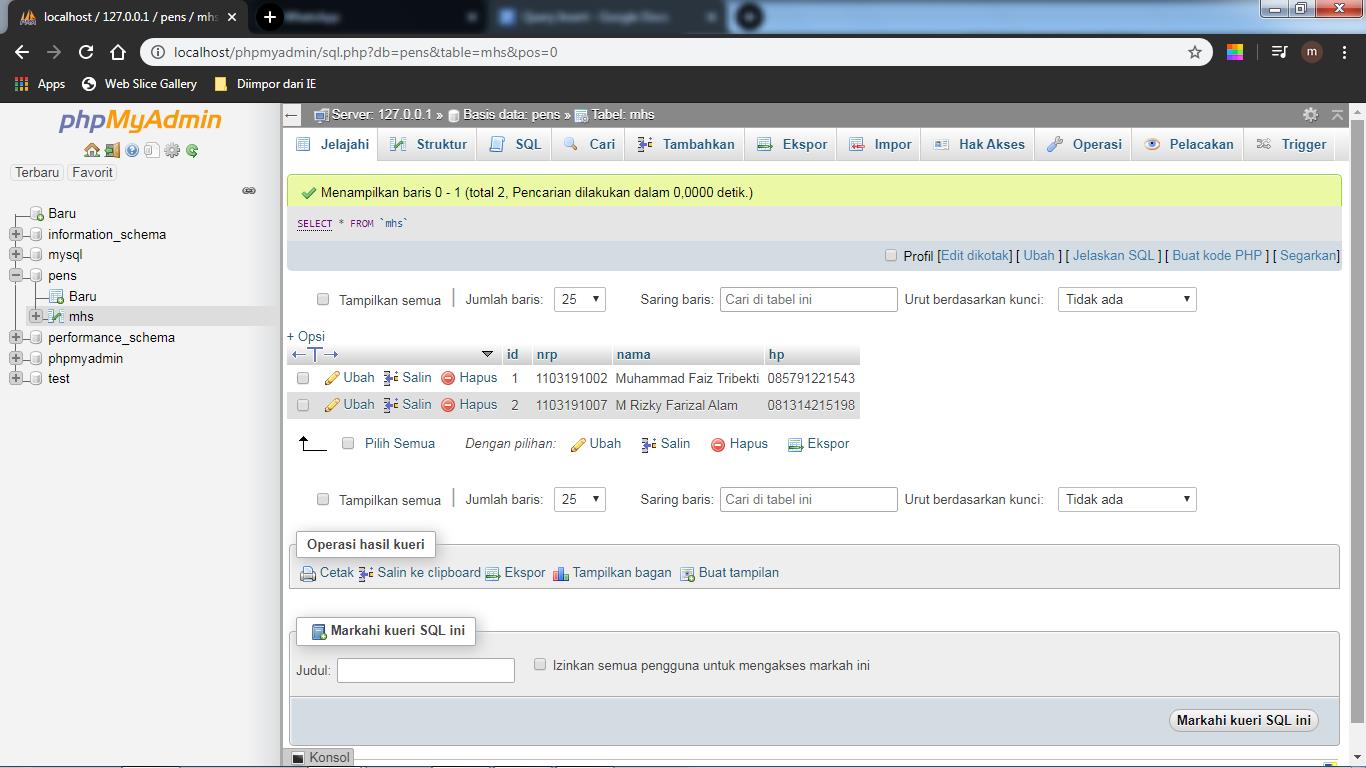Screen dimensions: 1366x768
Task: Click the Cetak printer icon
Action: point(308,574)
